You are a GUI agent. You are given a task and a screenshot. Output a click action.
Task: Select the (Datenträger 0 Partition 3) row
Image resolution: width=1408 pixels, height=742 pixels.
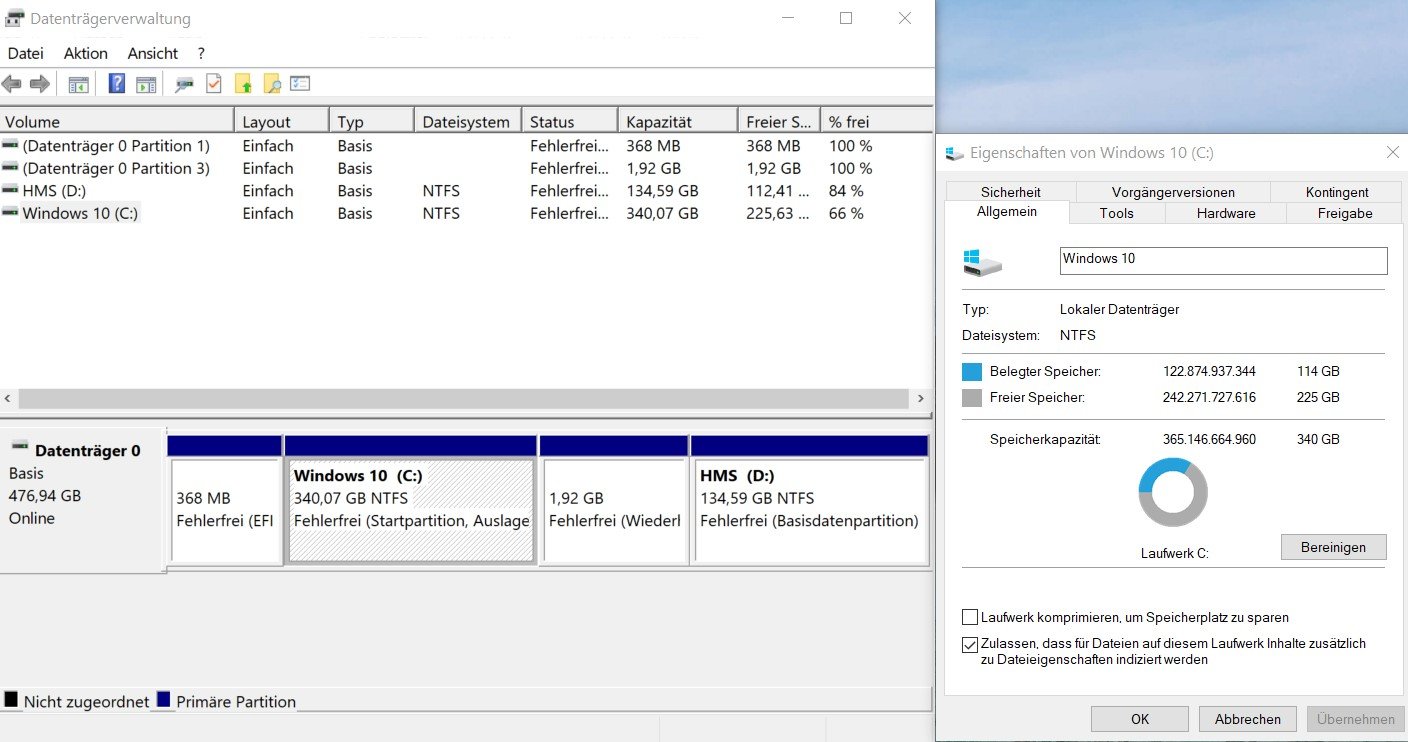(466, 169)
